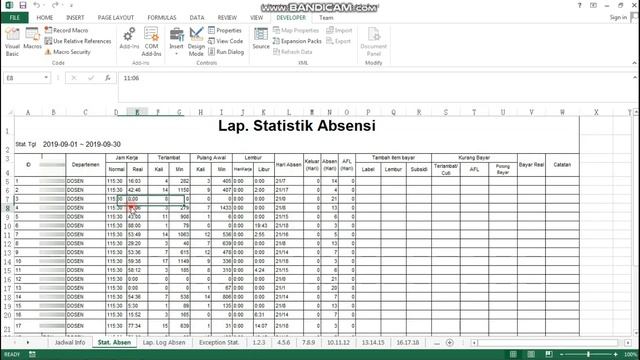This screenshot has height=360, width=640.
Task: Switch to the REVIEW ribbon tab
Action: [227, 18]
